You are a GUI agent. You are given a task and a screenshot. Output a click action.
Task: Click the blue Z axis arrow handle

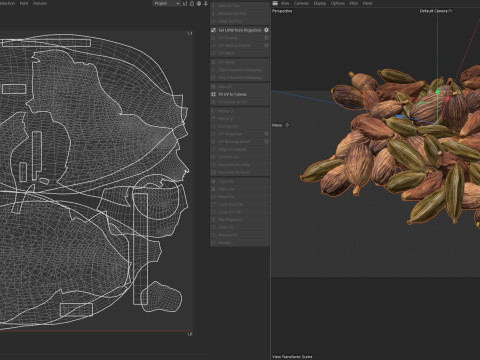pyautogui.click(x=399, y=116)
